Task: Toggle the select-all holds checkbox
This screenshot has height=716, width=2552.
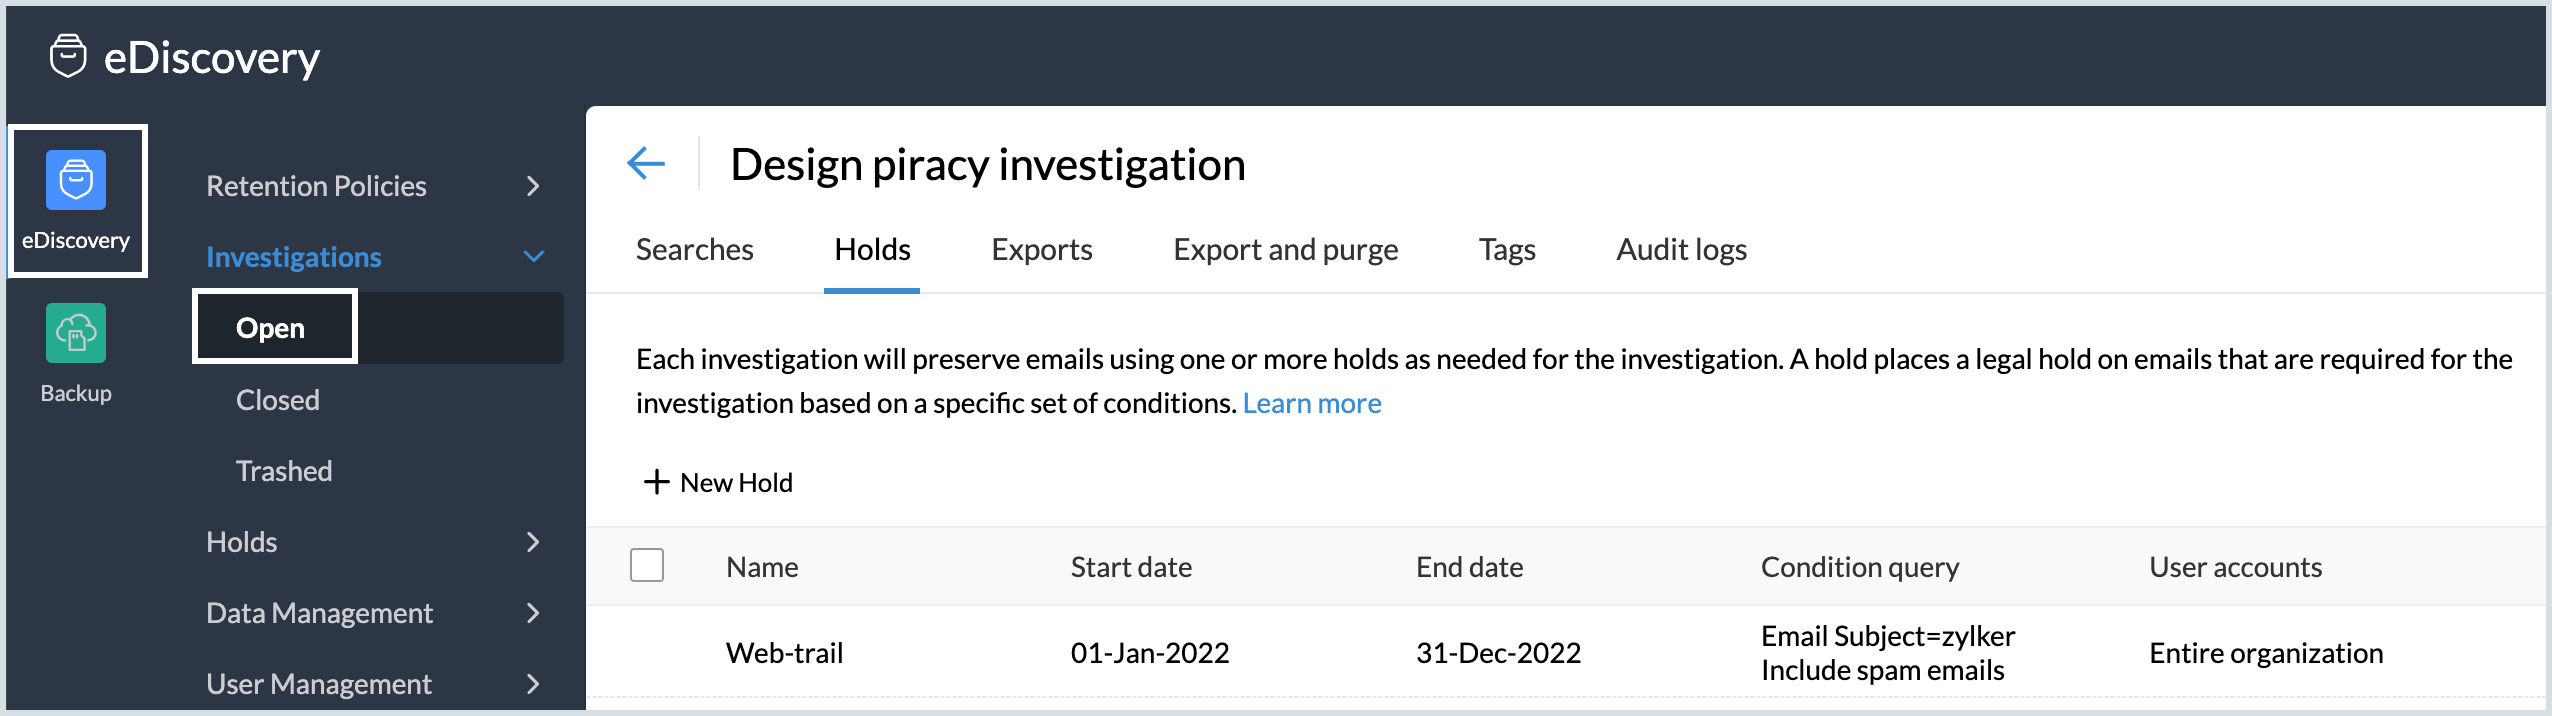Action: tap(647, 565)
